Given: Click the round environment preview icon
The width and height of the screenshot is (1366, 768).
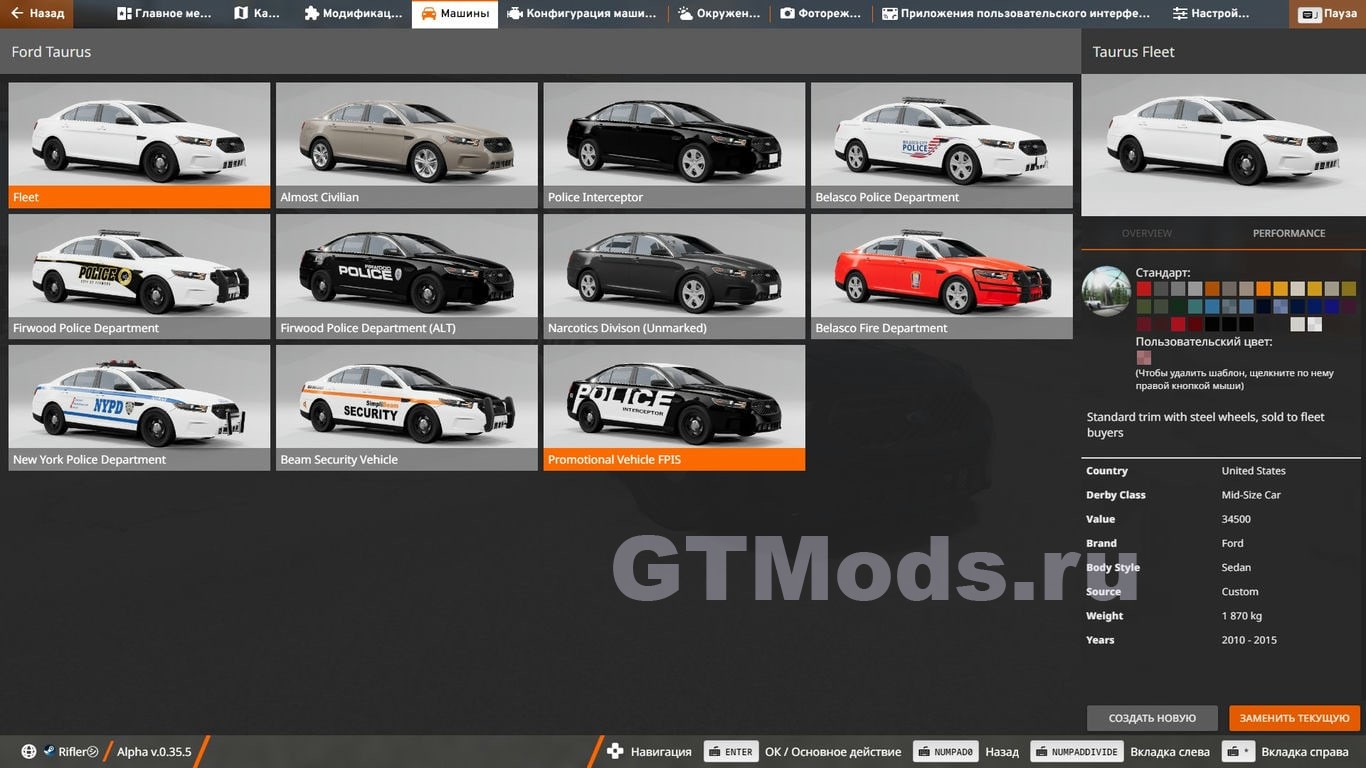Looking at the screenshot, I should [x=1106, y=292].
